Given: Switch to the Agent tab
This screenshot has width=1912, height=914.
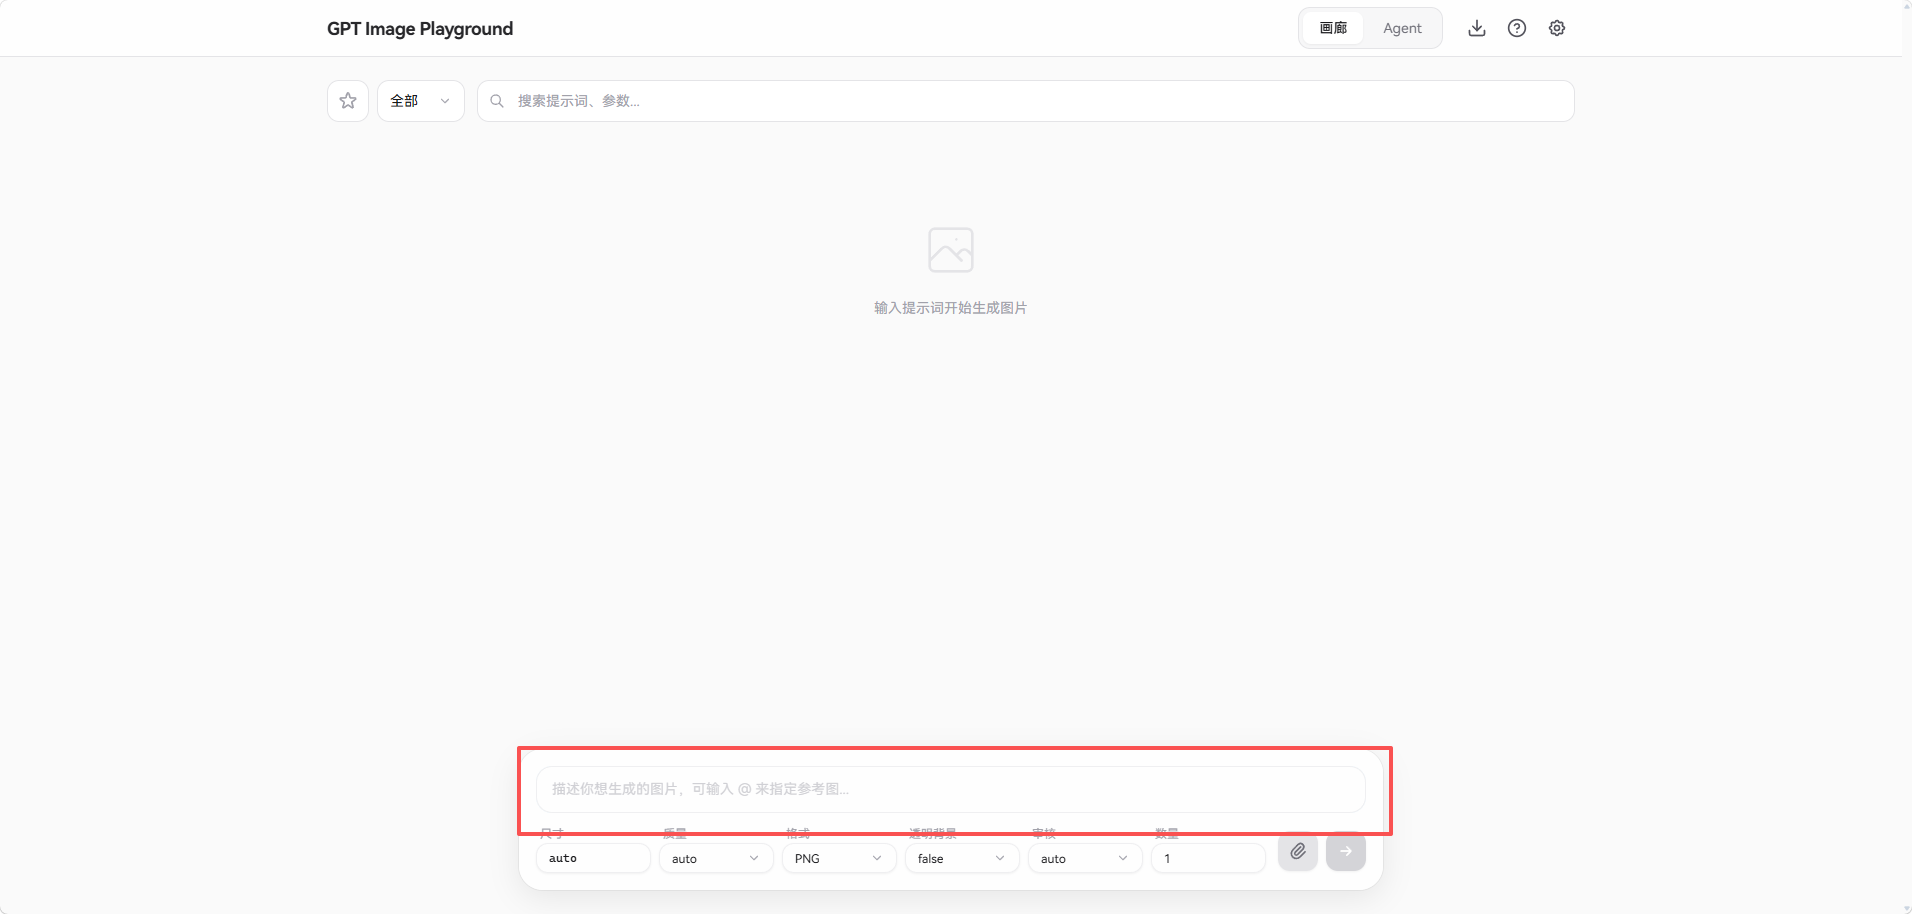Looking at the screenshot, I should point(1402,28).
